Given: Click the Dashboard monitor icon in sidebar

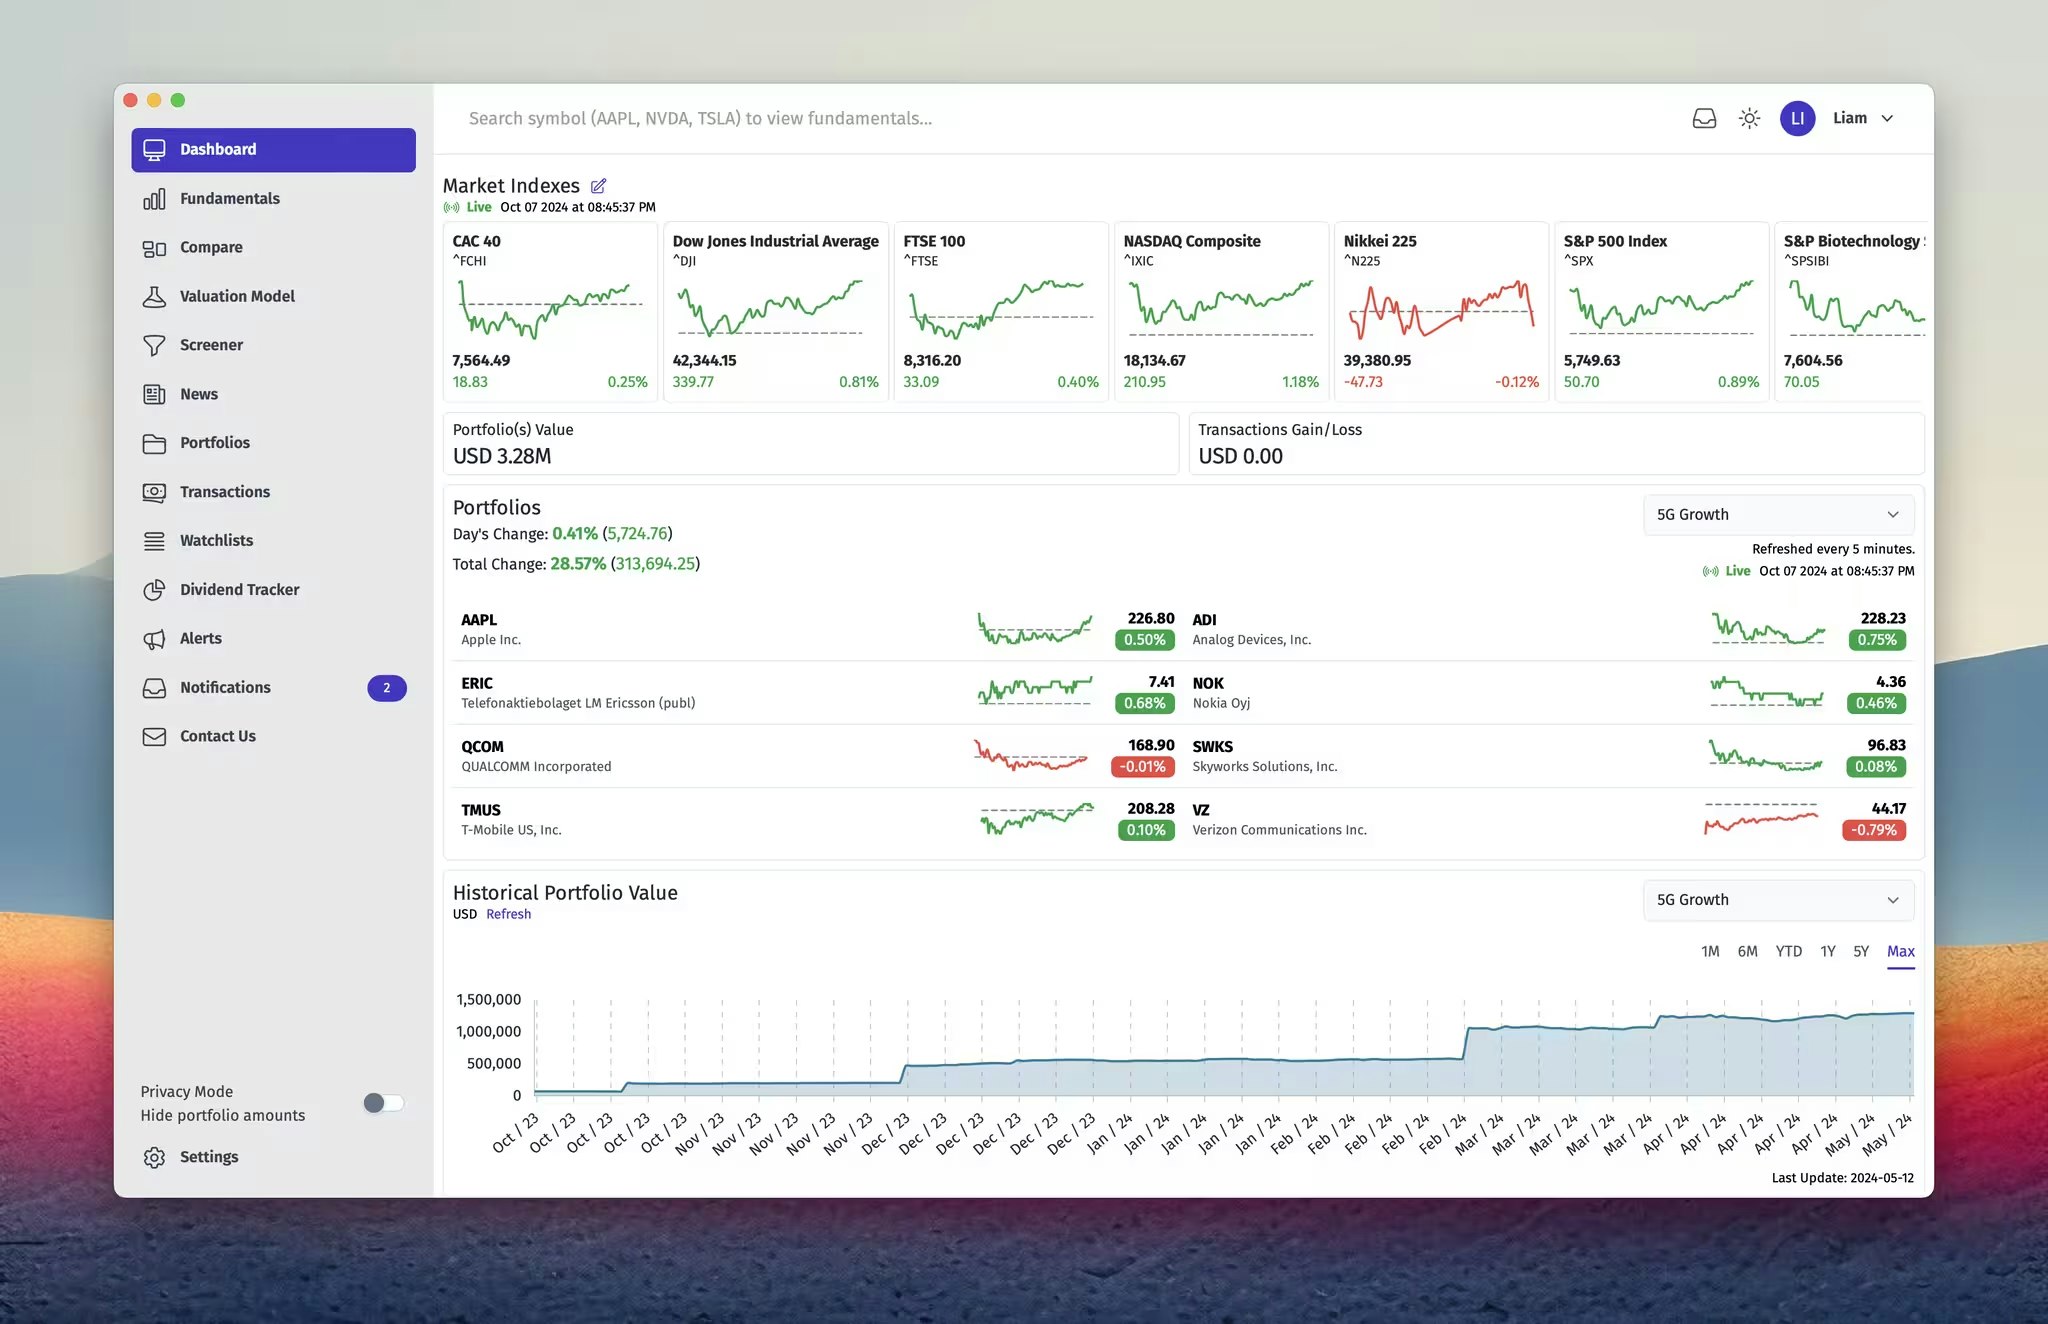Looking at the screenshot, I should (154, 150).
